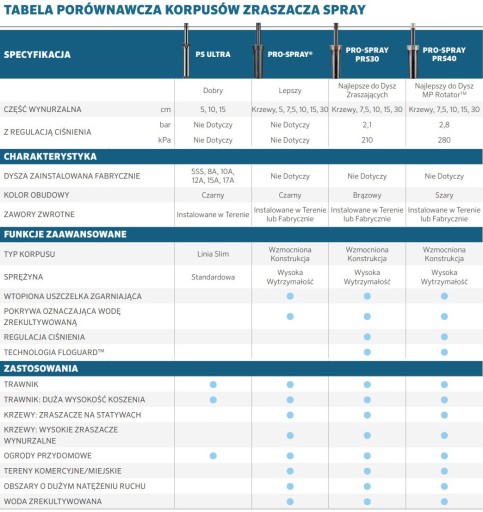The height and width of the screenshot is (512, 483).
Task: Click the '2,1' bar value
Action: 367,125
